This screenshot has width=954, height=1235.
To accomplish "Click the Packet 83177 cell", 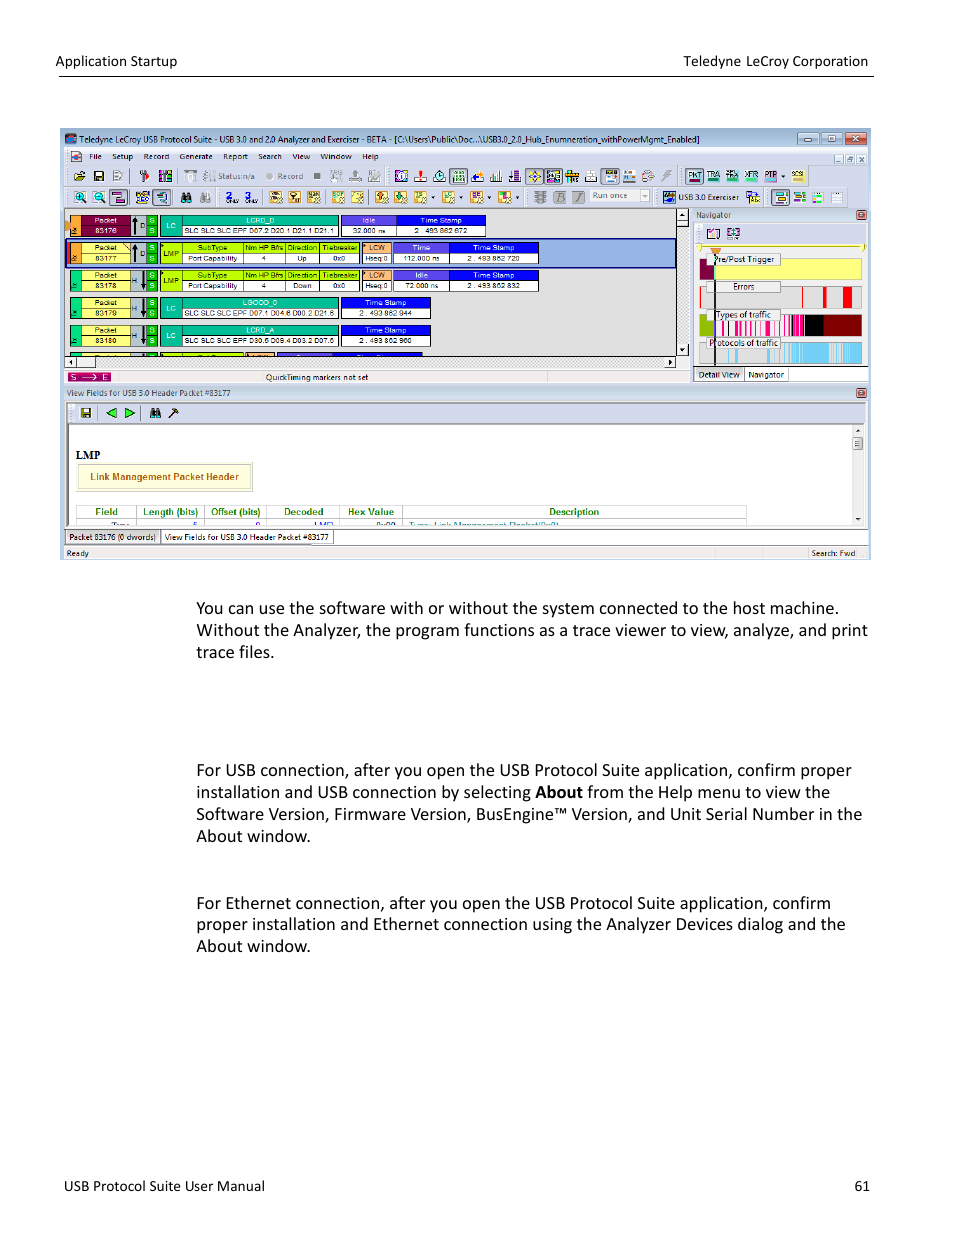I will (106, 253).
